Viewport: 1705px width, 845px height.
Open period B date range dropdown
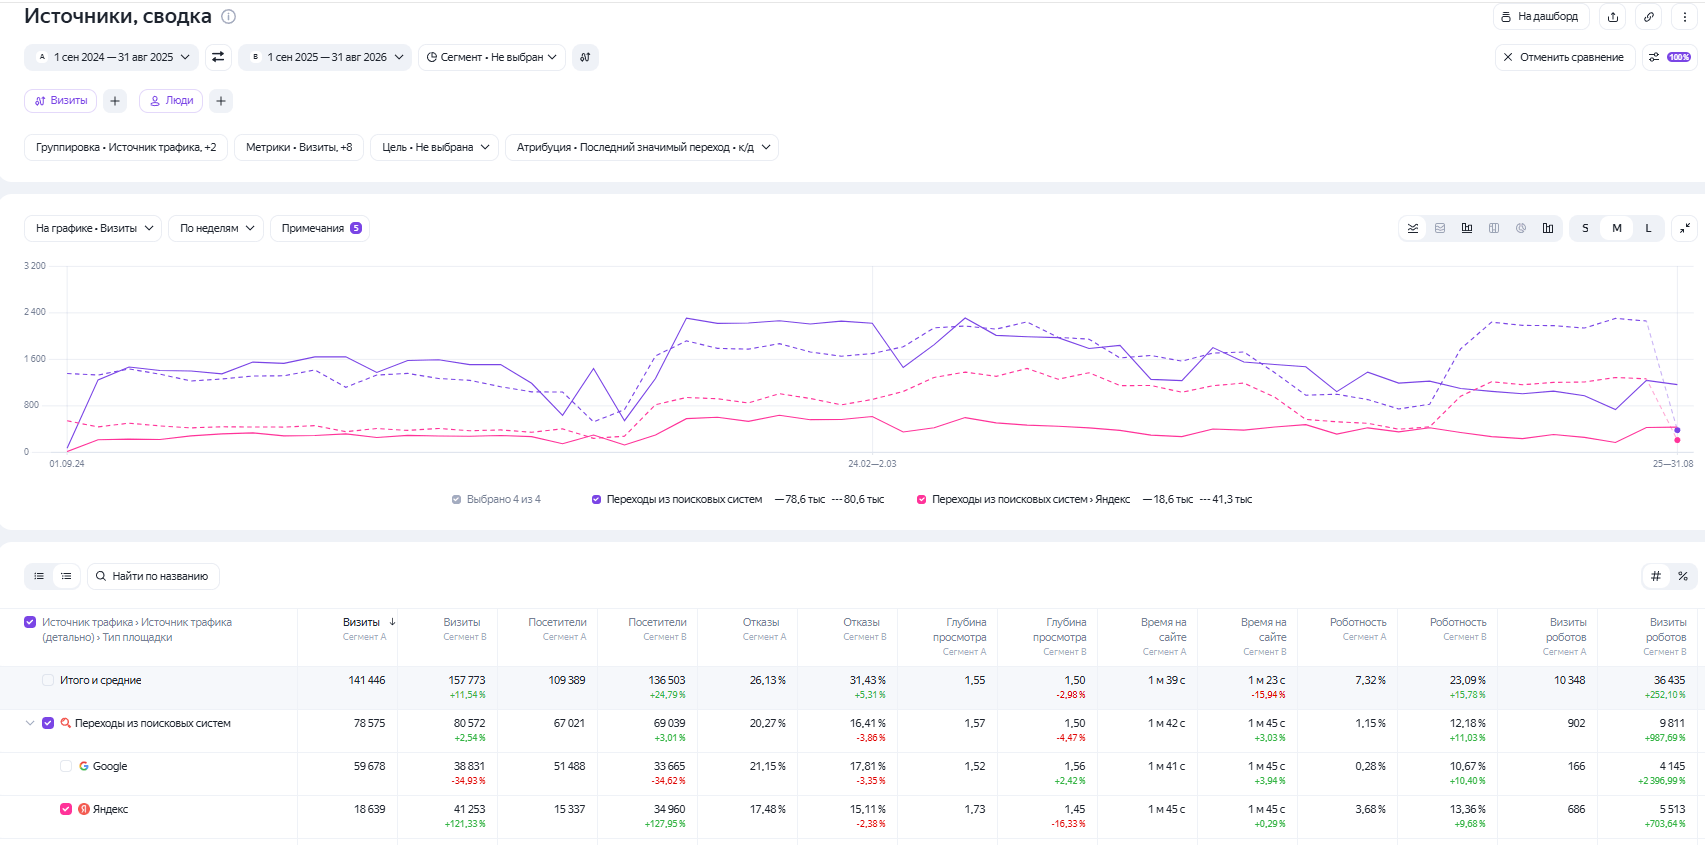click(x=325, y=57)
